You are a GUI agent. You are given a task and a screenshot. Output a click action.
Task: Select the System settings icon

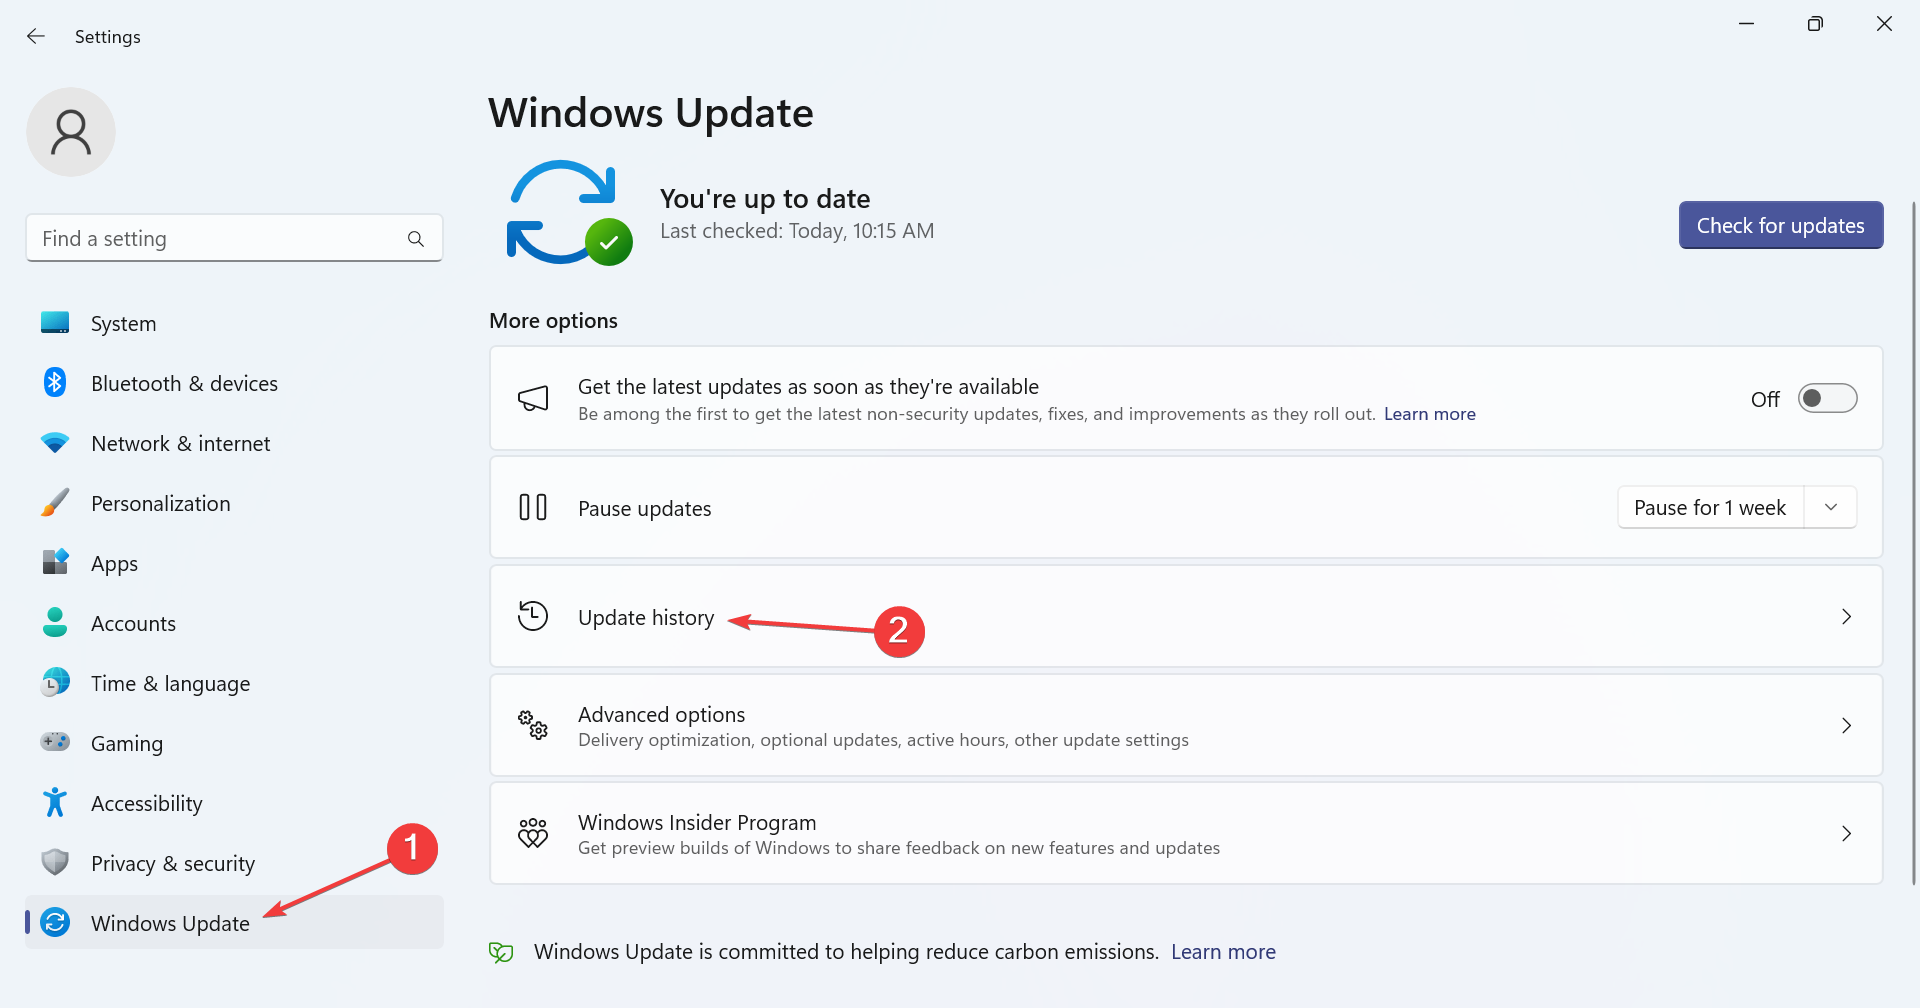[55, 322]
